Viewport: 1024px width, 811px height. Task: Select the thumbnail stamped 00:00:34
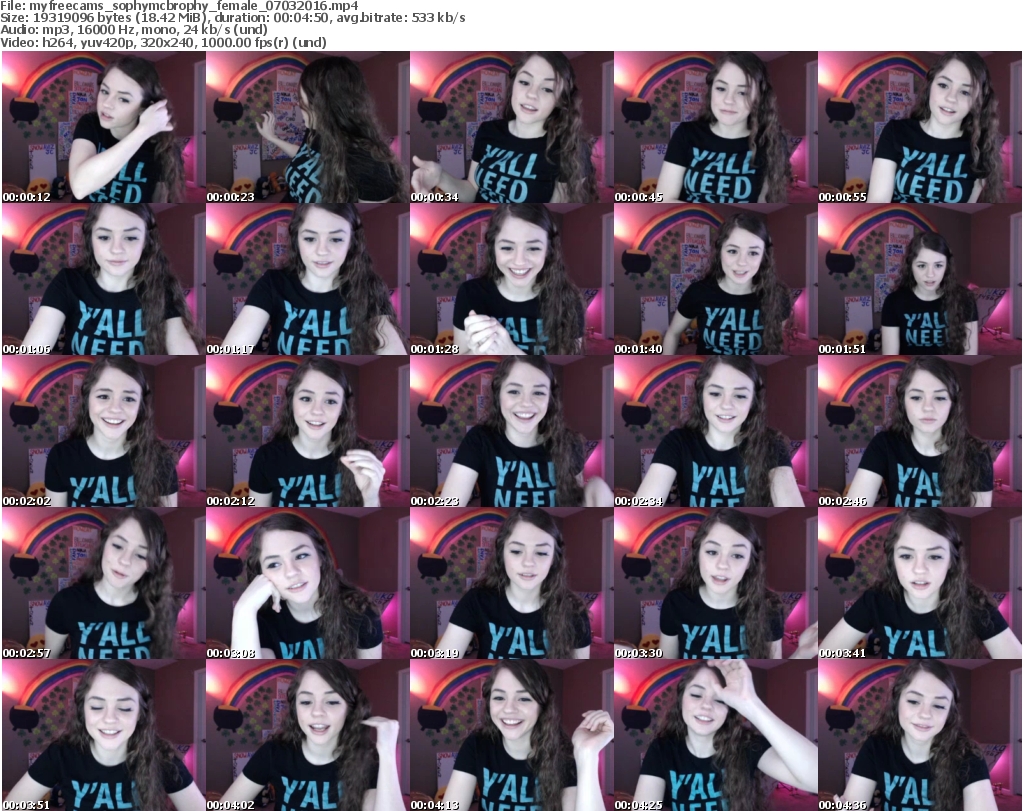click(x=511, y=127)
